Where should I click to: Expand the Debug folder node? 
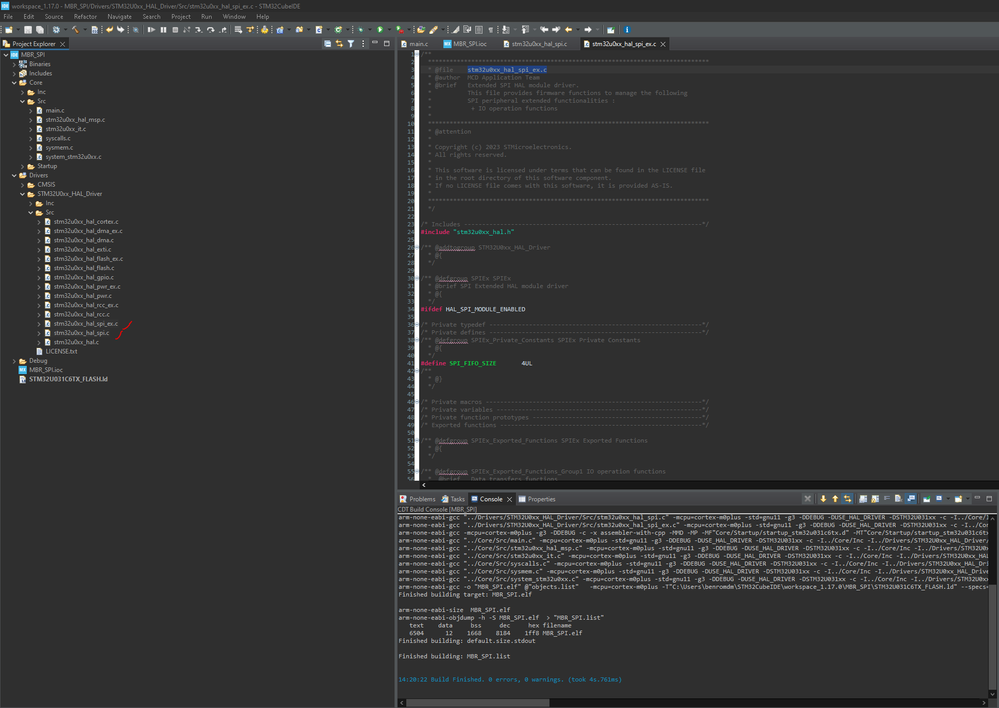point(15,361)
